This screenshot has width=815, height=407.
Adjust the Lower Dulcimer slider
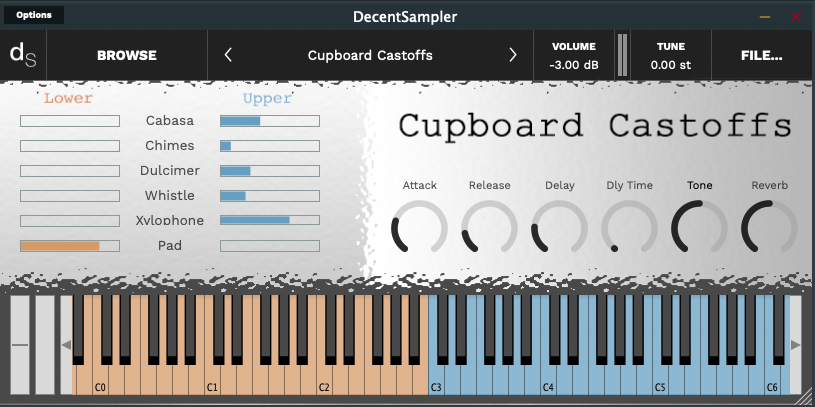tap(70, 171)
